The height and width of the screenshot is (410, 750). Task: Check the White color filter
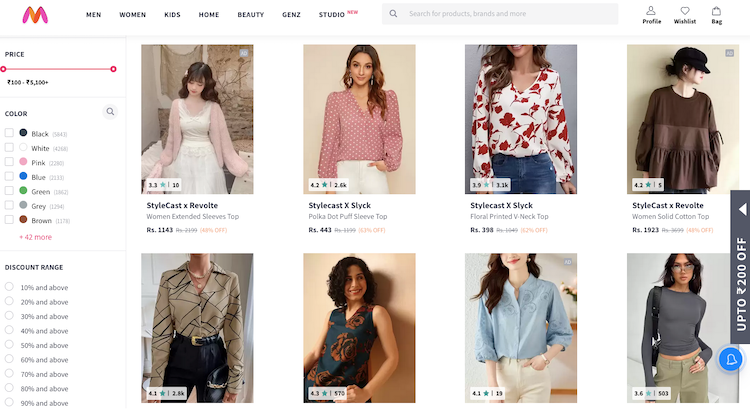9,147
